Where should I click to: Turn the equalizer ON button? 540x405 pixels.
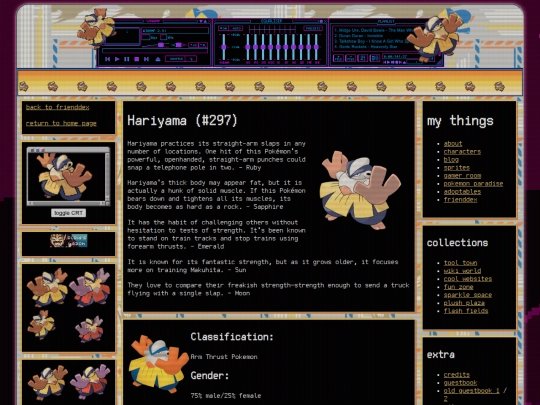tap(223, 28)
